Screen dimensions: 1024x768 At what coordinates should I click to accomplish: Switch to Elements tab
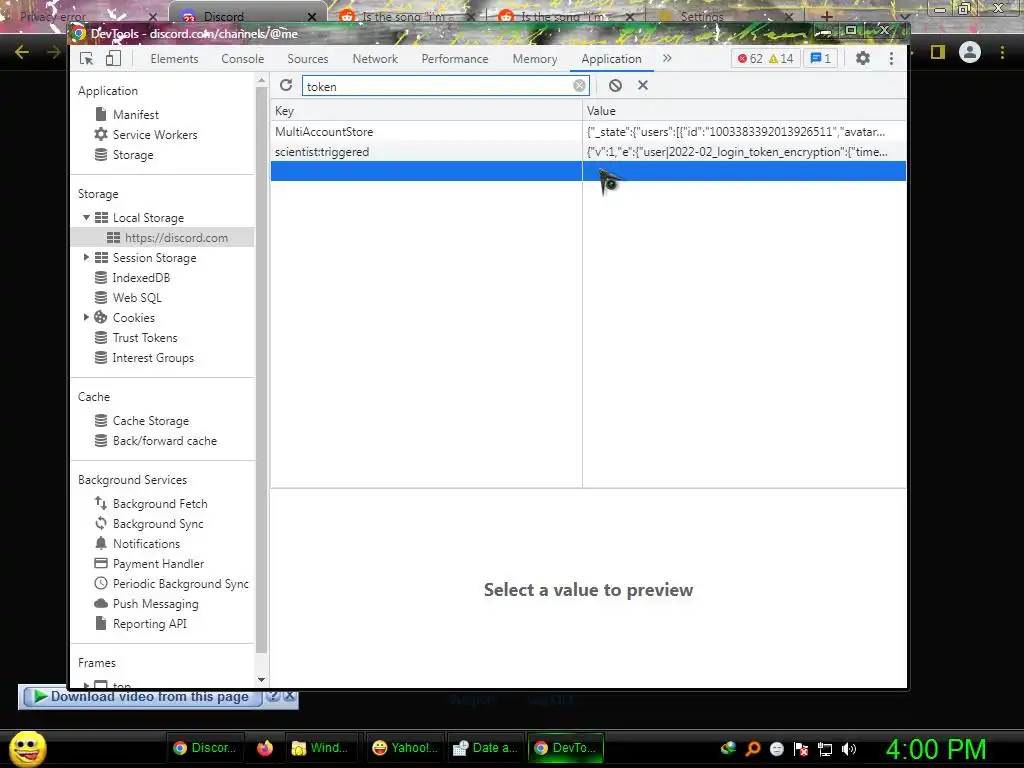[174, 59]
